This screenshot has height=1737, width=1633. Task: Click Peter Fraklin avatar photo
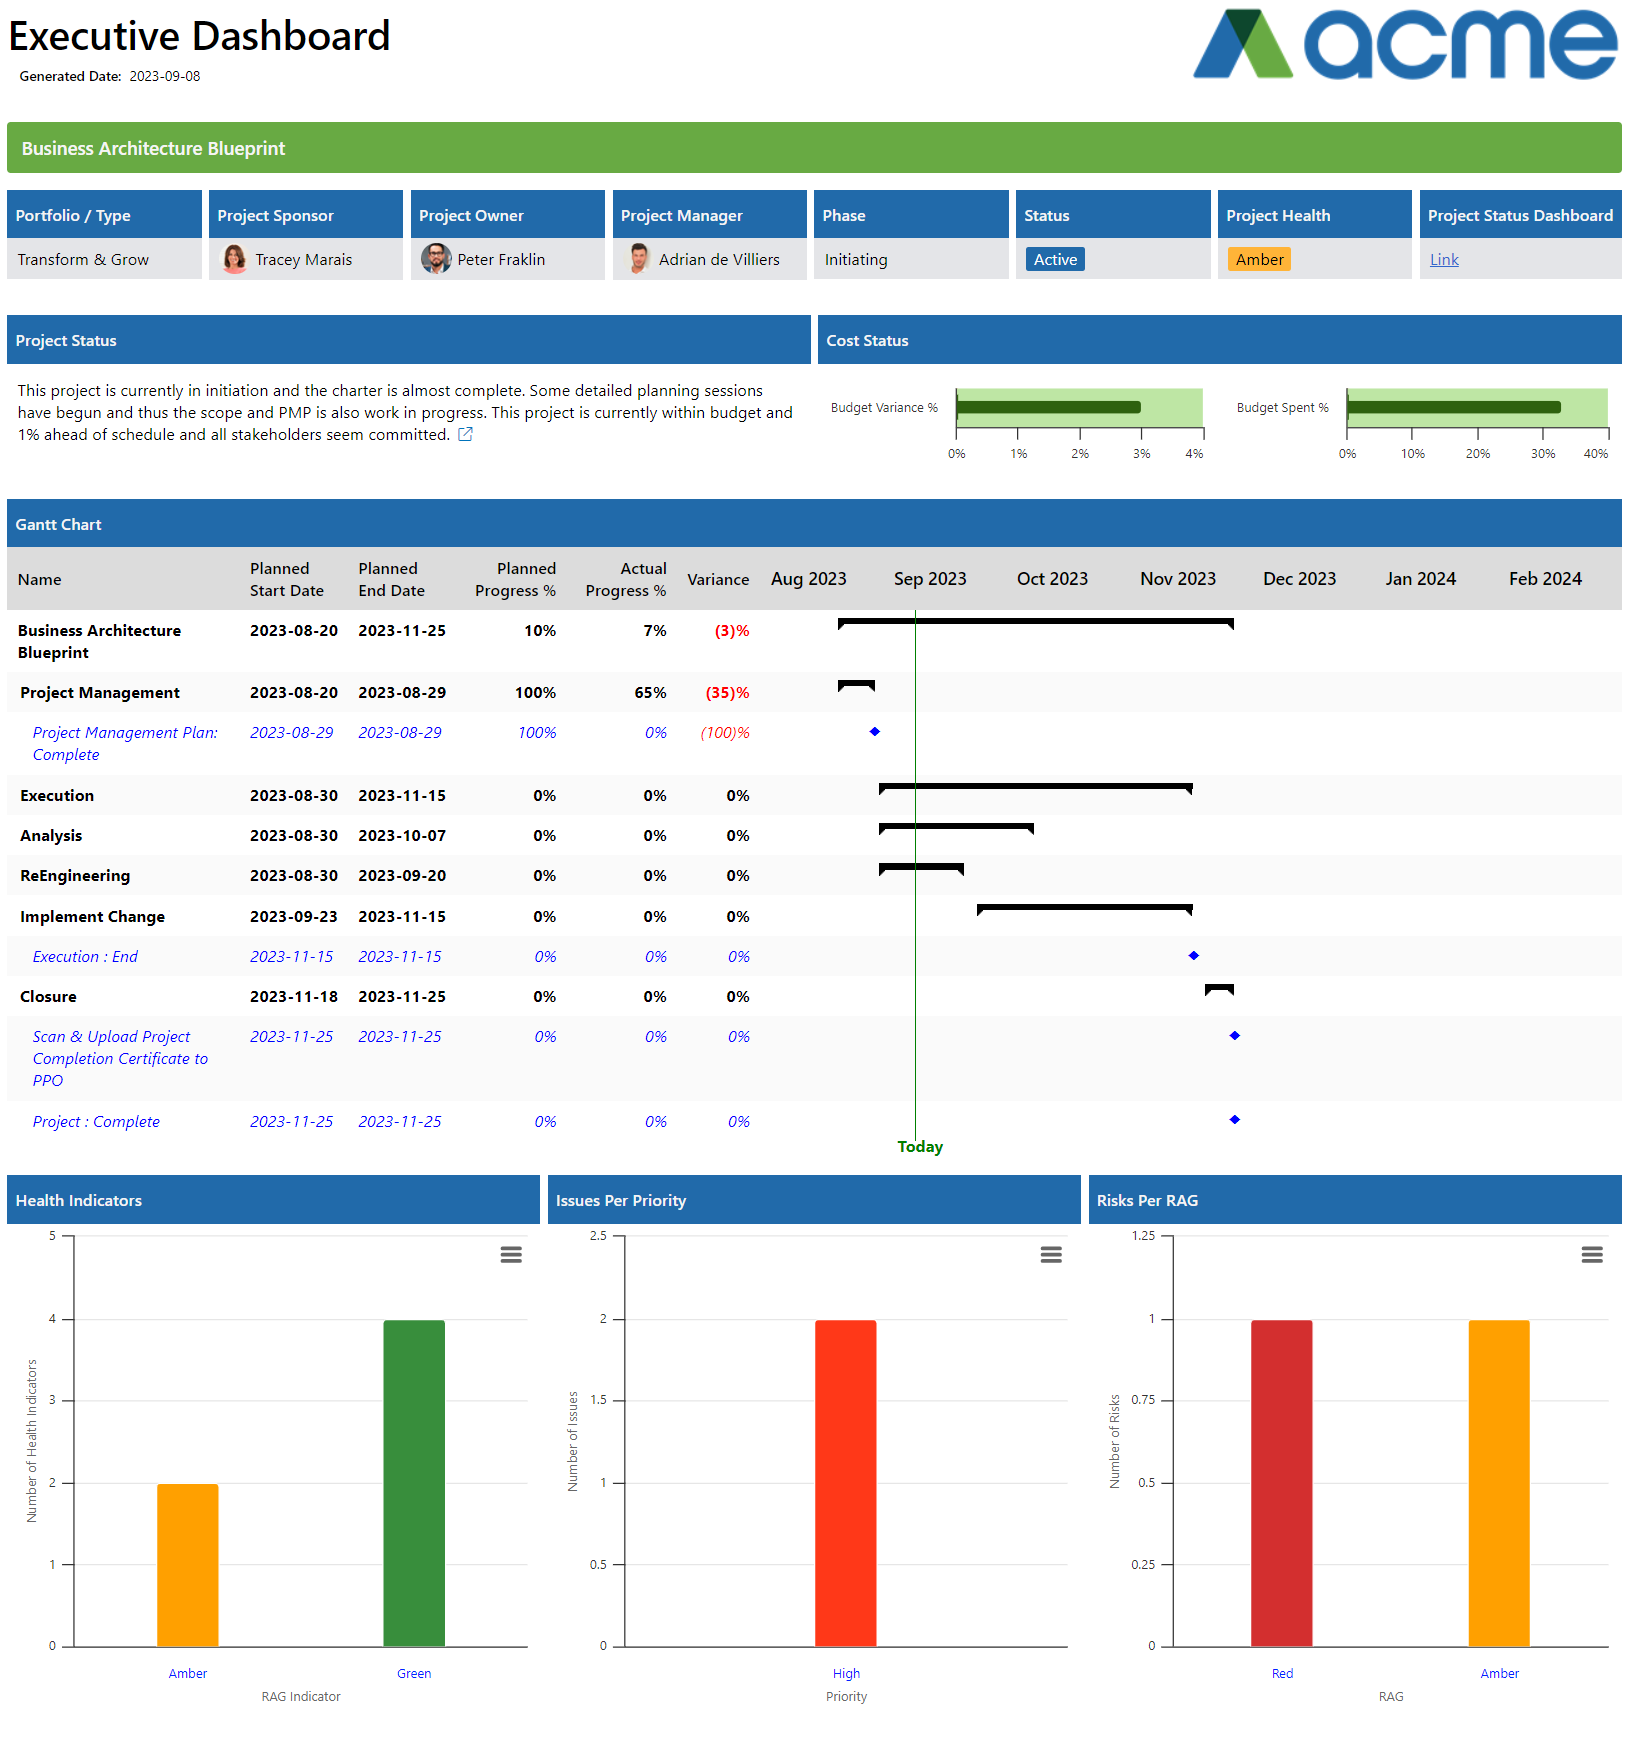tap(436, 259)
